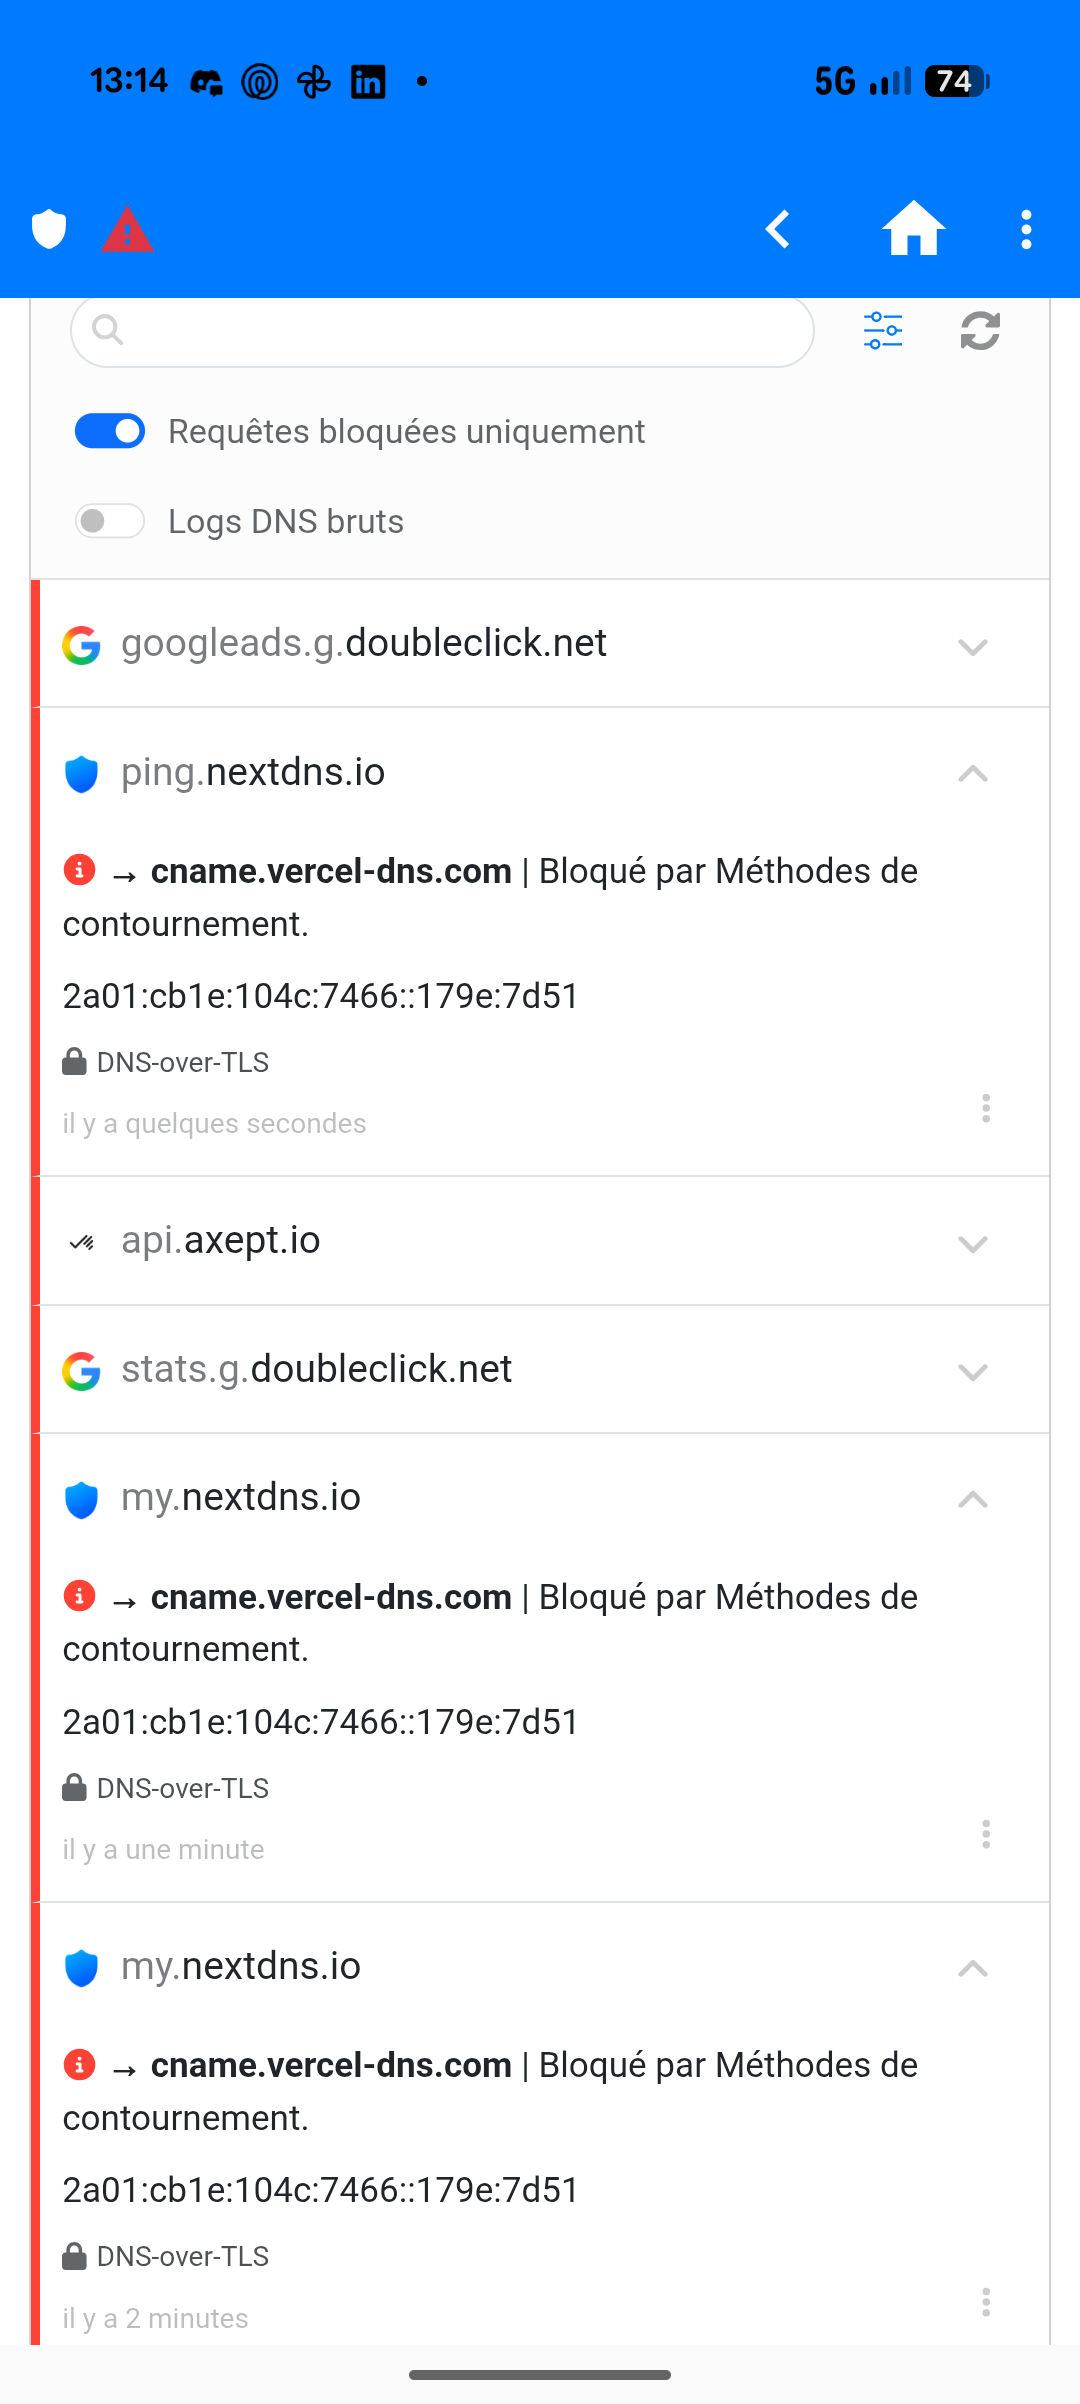Expand stats.g.doubleclick.net entry
This screenshot has width=1080, height=2404.
[540, 1369]
